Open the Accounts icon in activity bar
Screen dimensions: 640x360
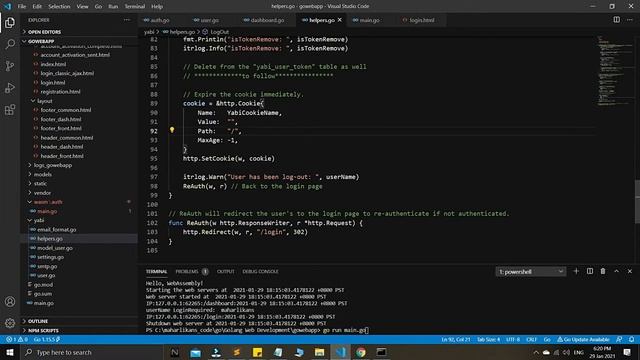pos(10,302)
